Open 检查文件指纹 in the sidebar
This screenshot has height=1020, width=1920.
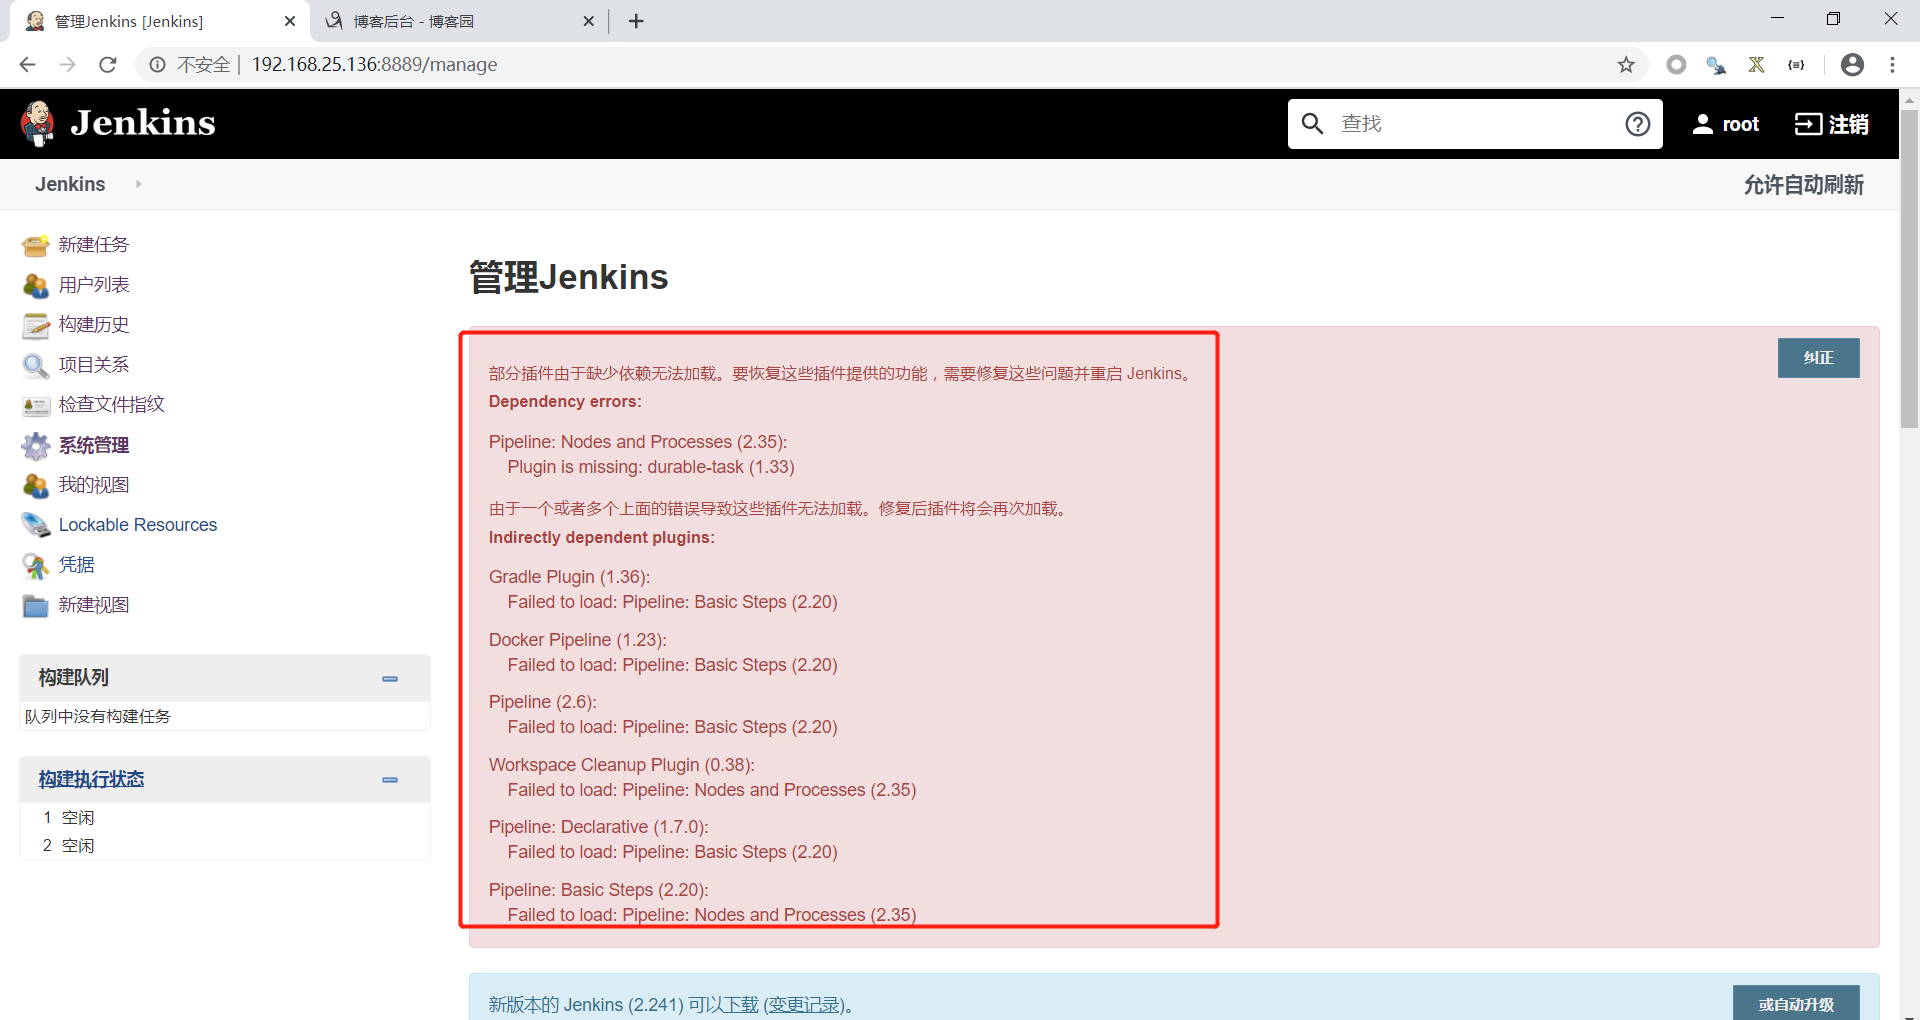point(112,405)
